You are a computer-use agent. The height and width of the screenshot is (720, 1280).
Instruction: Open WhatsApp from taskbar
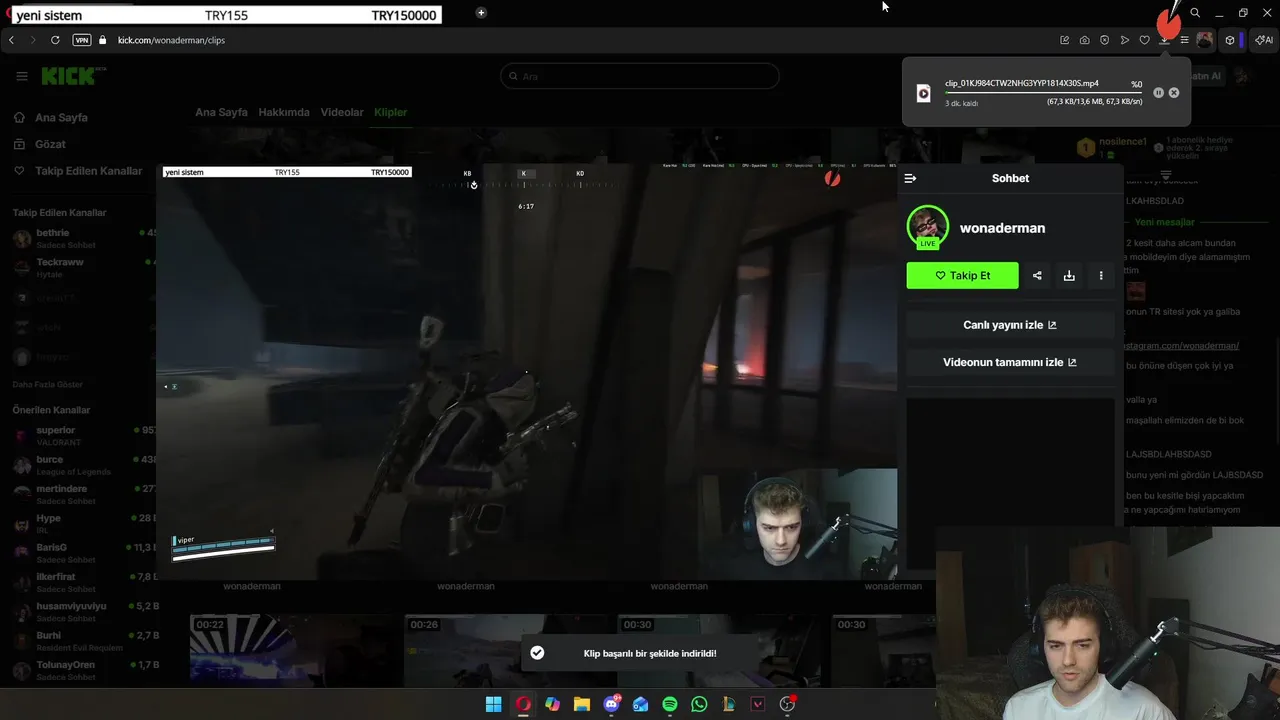(699, 704)
